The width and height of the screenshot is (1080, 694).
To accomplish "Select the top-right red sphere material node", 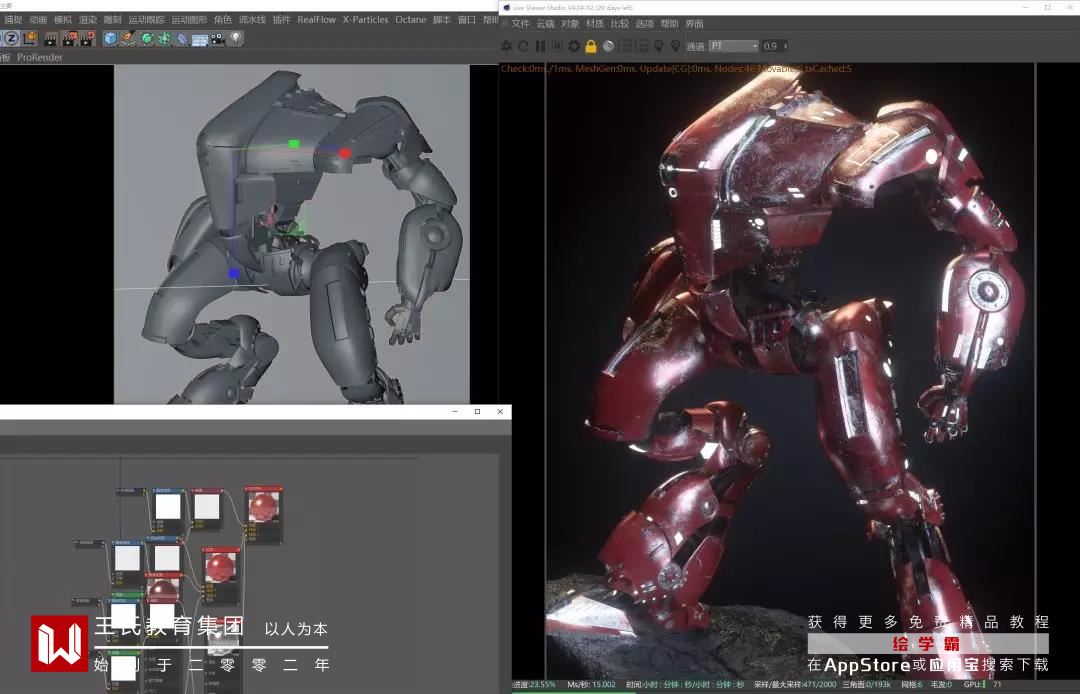I will point(265,506).
